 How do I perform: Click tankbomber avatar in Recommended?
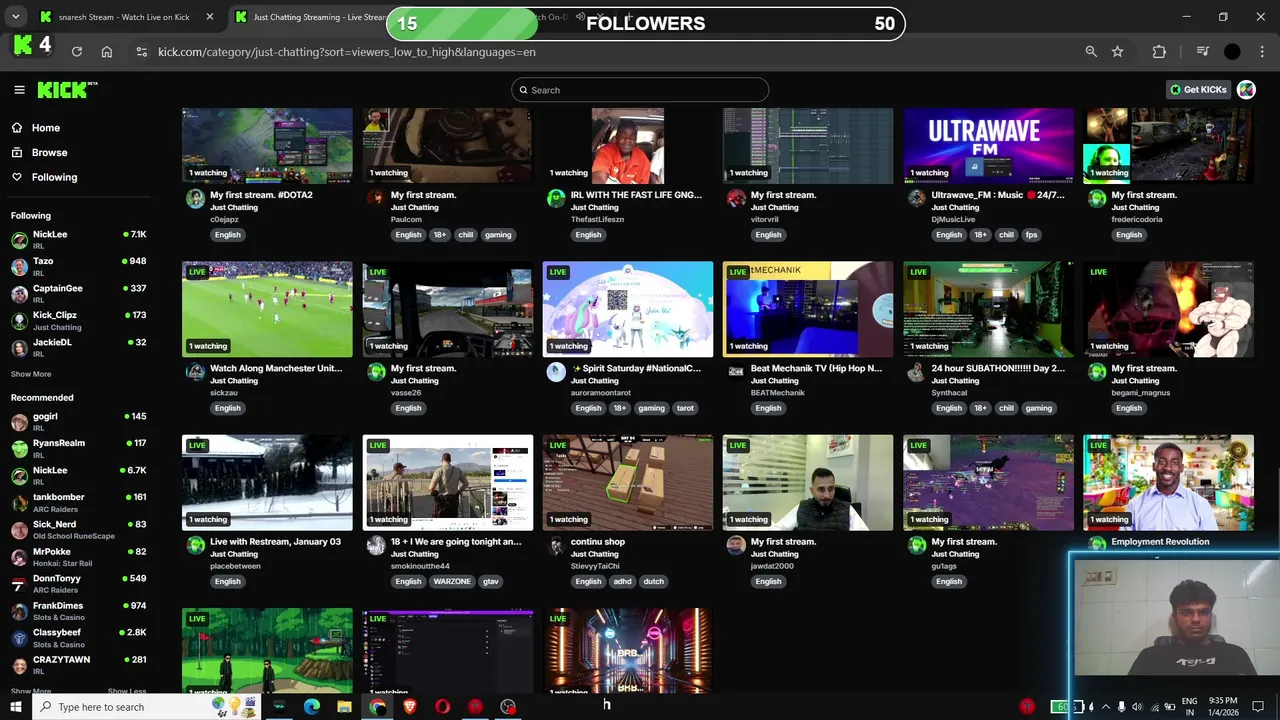point(19,503)
